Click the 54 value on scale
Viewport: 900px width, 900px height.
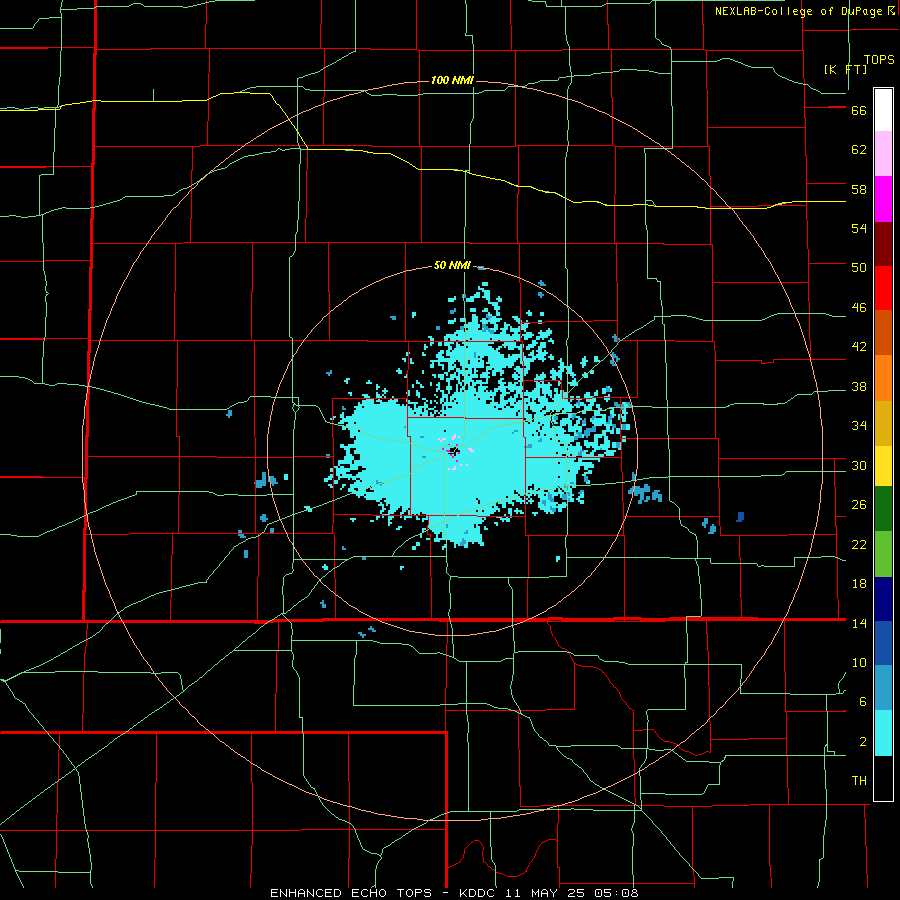pyautogui.click(x=859, y=228)
